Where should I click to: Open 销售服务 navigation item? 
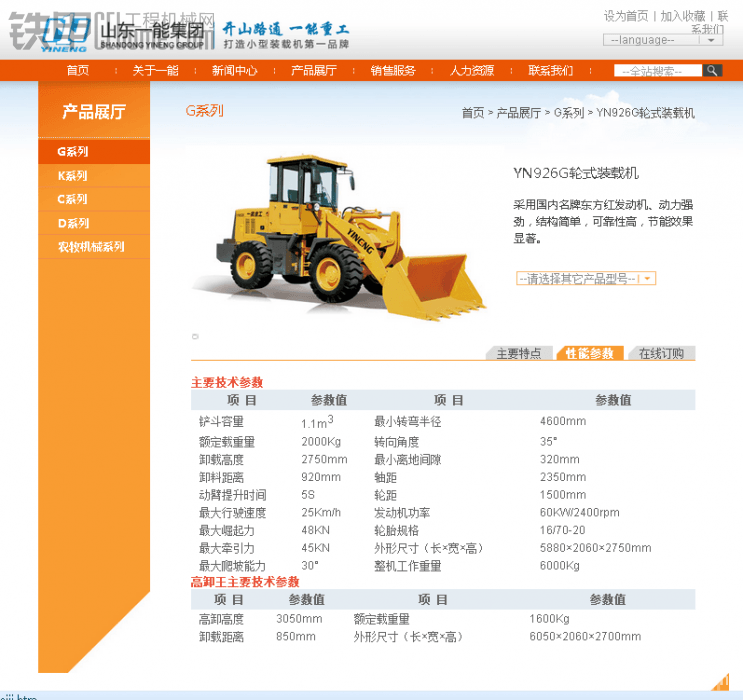393,71
